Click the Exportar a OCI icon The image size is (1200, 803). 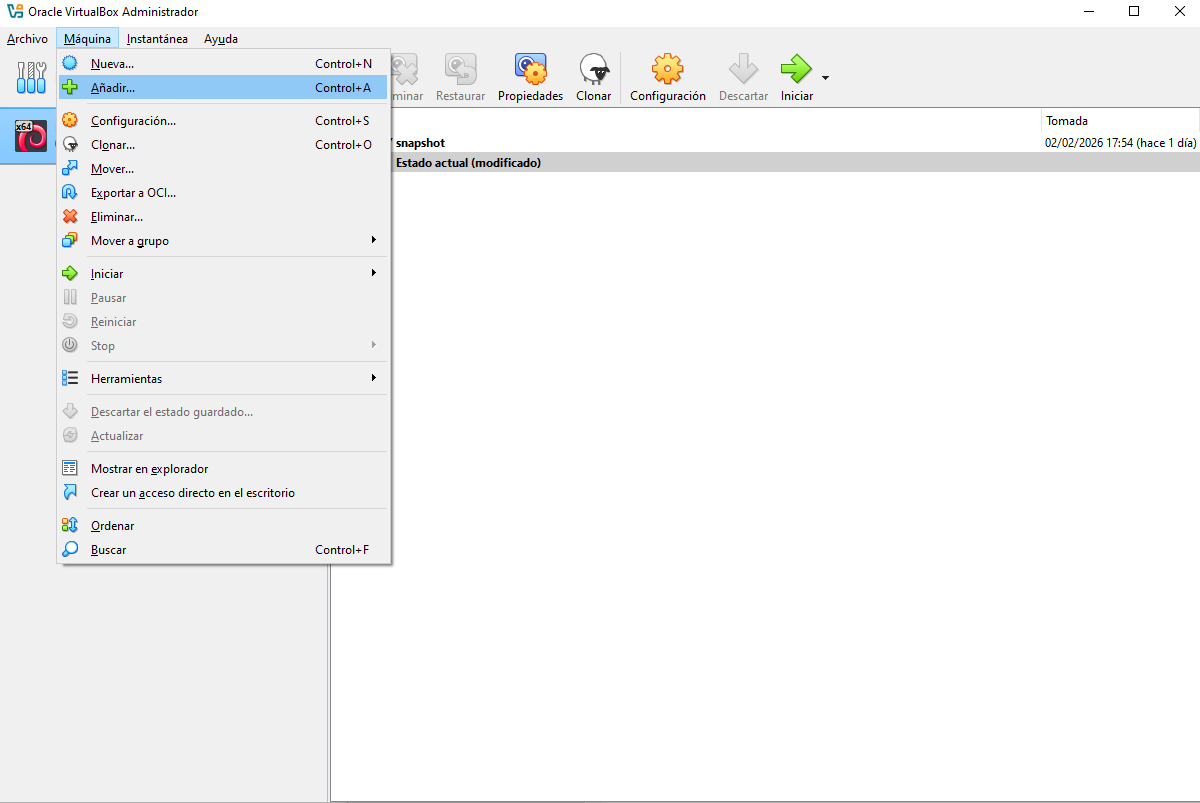point(70,192)
